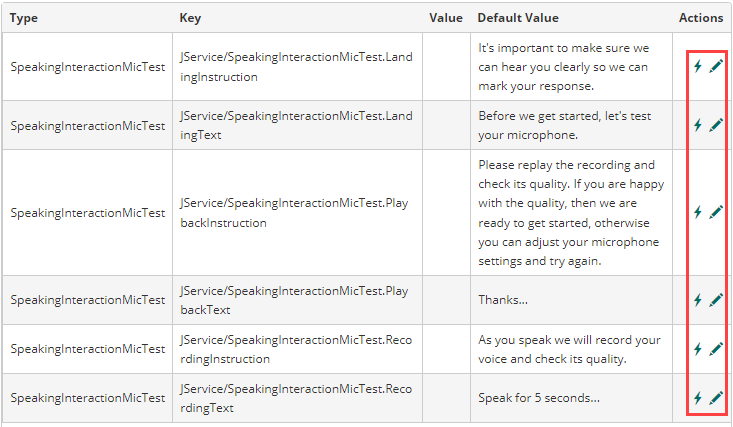Click lightning icon for RecordingText row
Image resolution: width=733 pixels, height=427 pixels.
(x=698, y=398)
